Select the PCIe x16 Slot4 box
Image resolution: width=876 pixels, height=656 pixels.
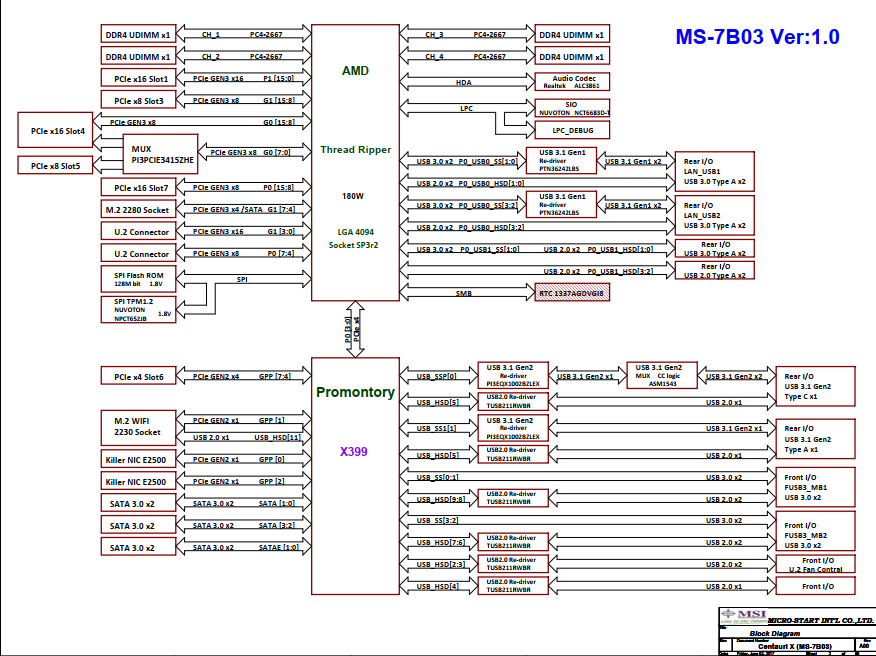(x=57, y=131)
